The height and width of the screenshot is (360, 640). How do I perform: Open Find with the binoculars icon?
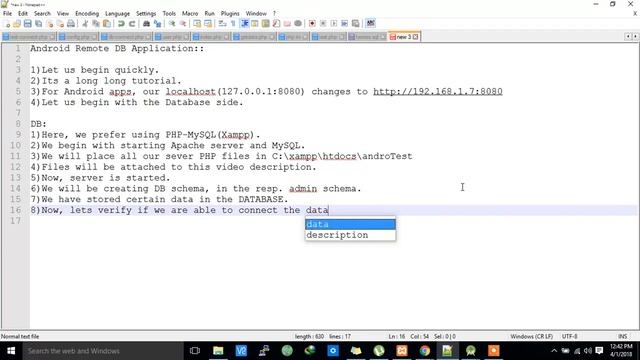[x=147, y=24]
